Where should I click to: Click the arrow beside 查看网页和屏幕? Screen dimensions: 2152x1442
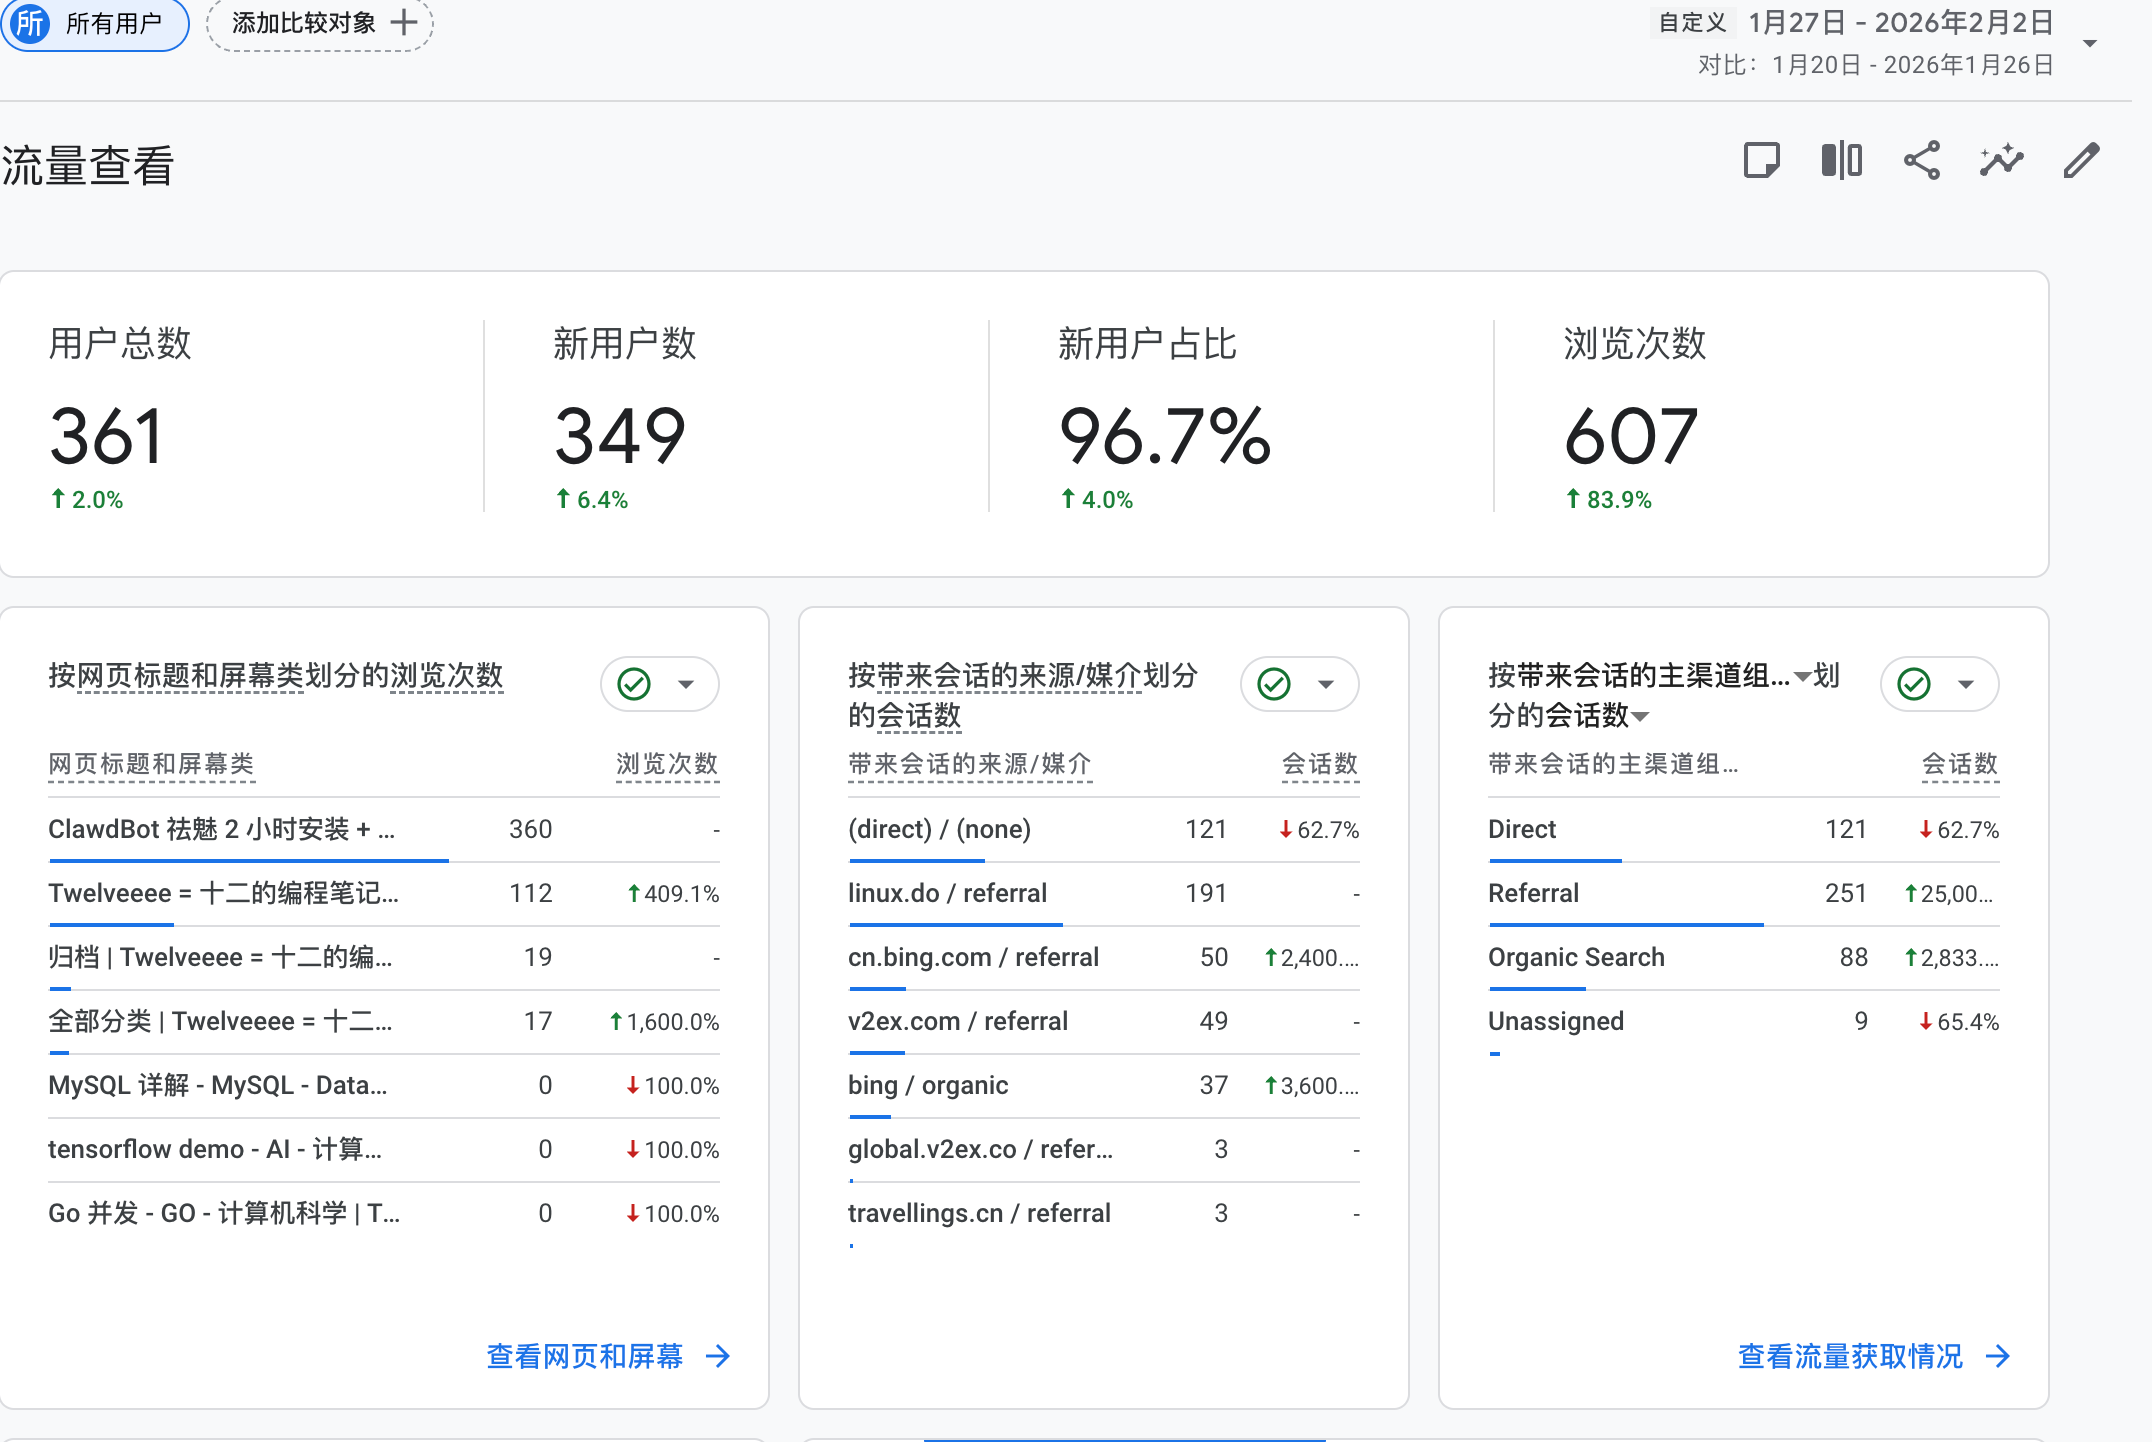(718, 1356)
